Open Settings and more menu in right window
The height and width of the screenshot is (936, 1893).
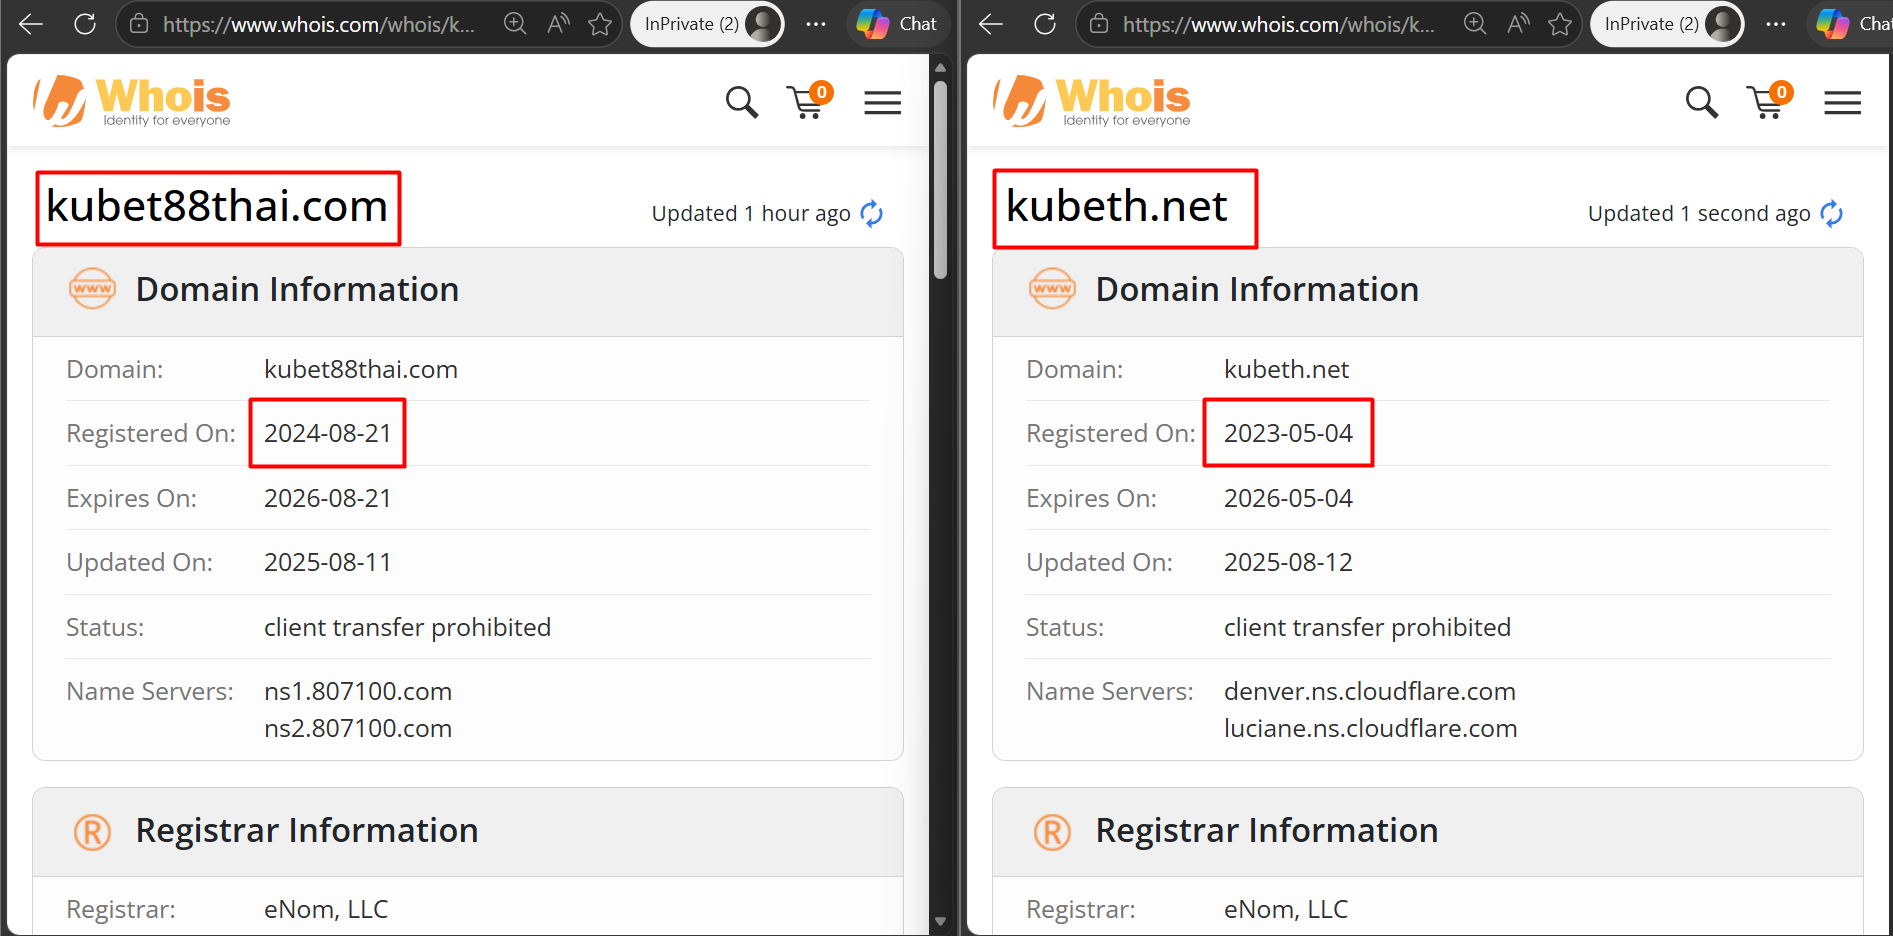pos(1776,24)
